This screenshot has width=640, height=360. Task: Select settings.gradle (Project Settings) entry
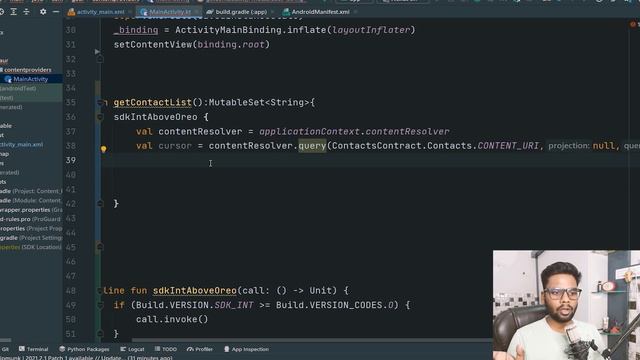[31, 238]
